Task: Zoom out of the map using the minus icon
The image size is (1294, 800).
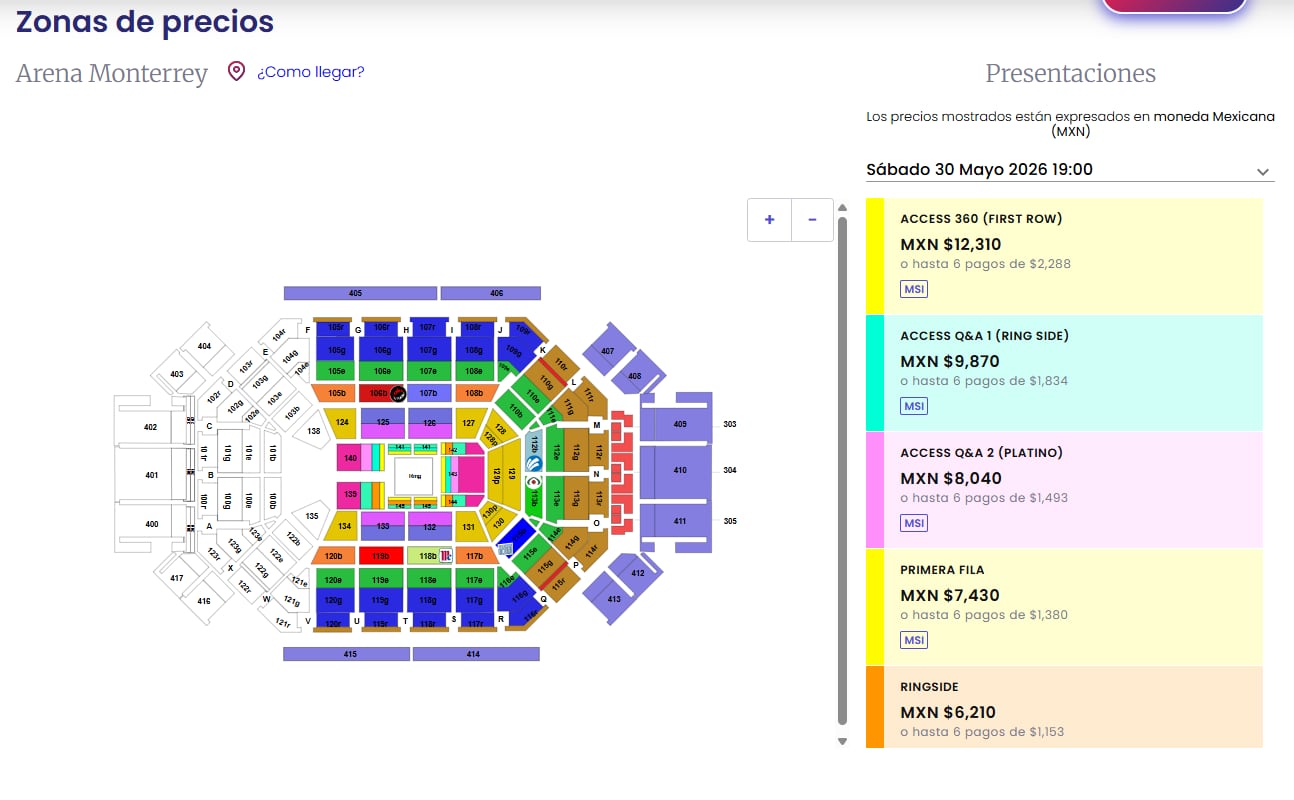Action: tap(812, 219)
